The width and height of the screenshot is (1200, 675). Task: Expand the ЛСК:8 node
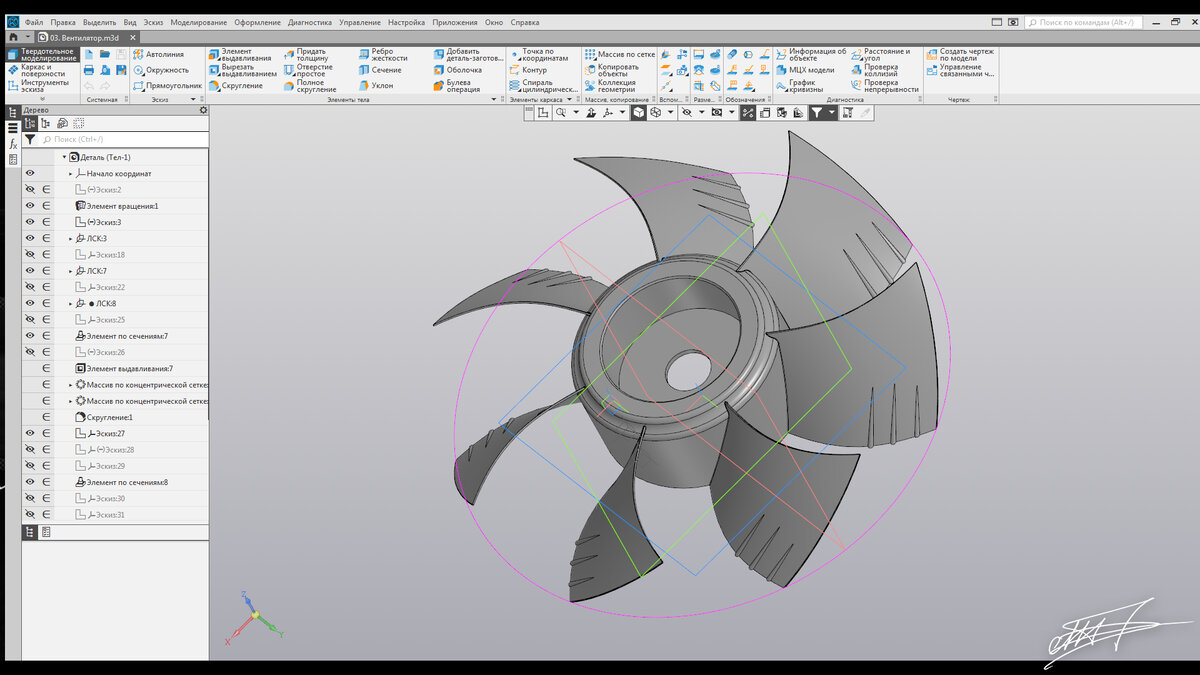point(70,303)
